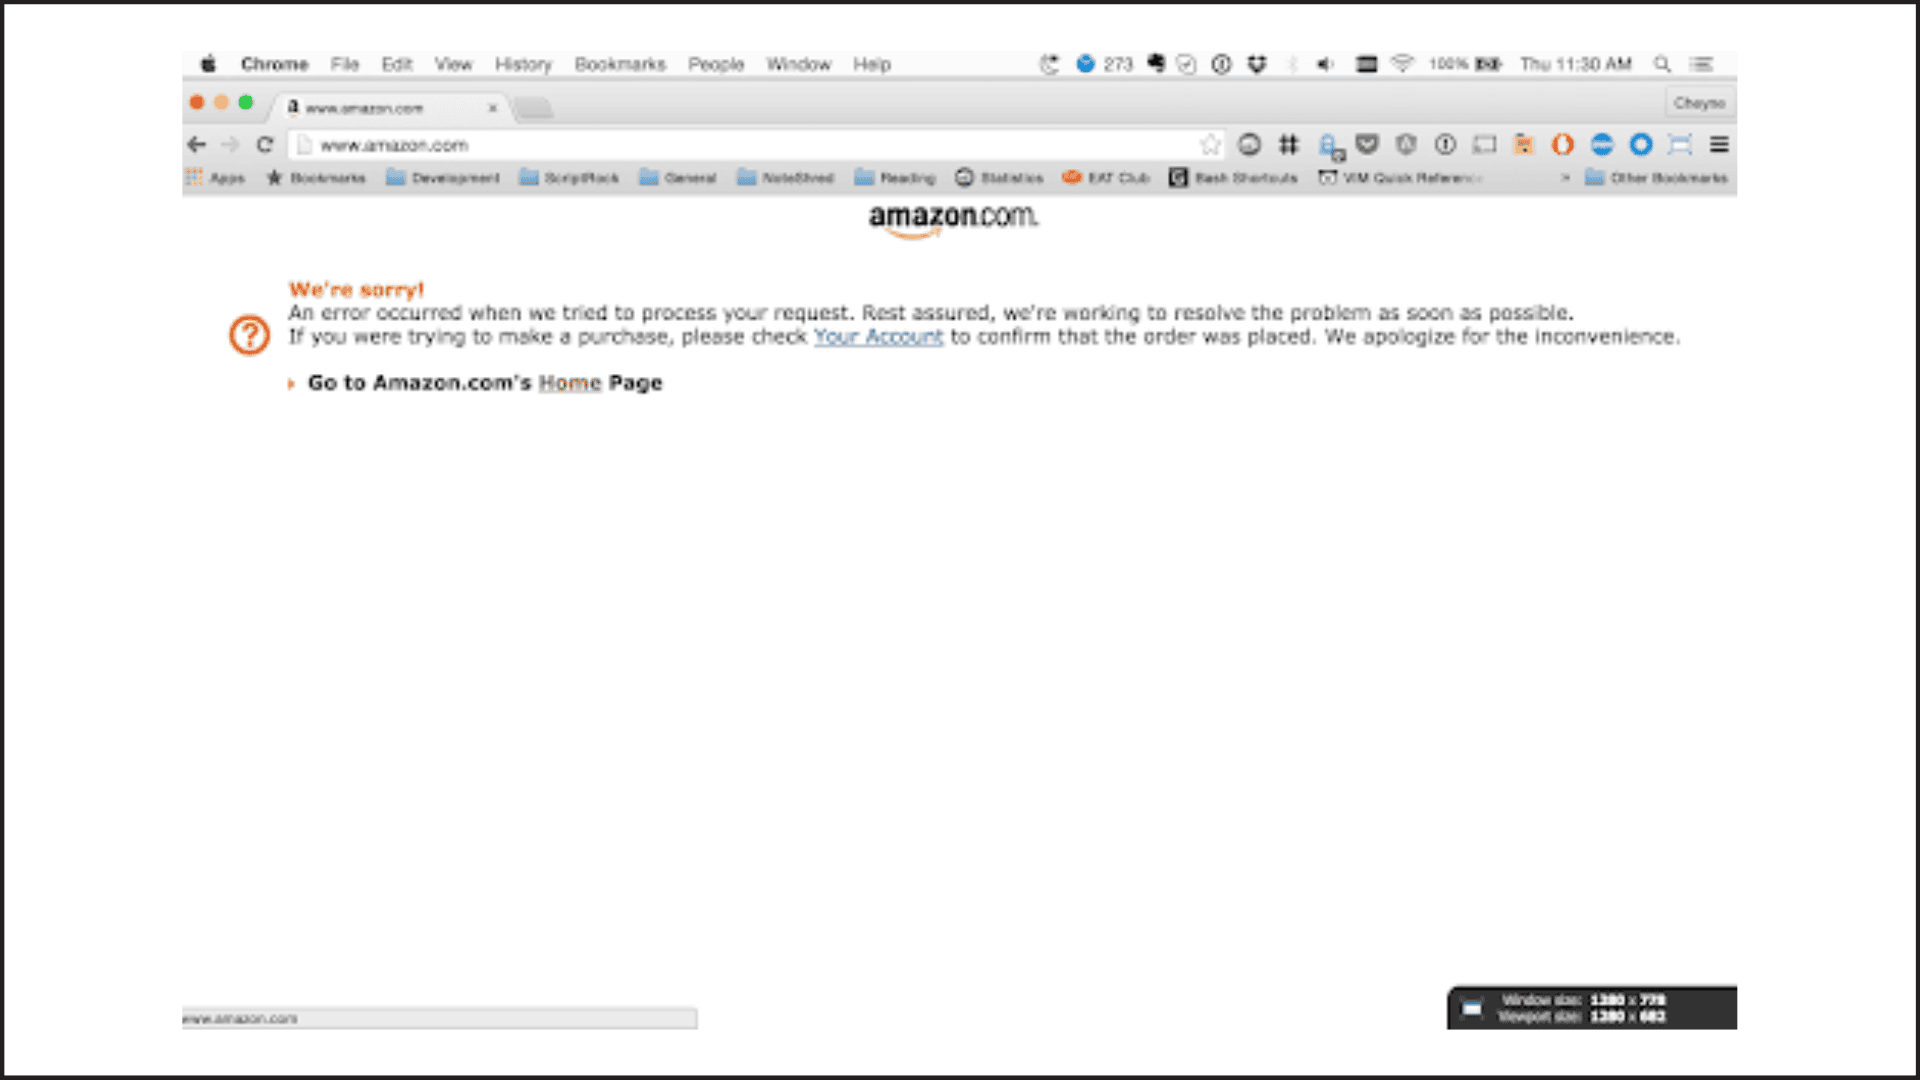Click the lock-with-badge extension icon
Image resolution: width=1920 pixels, height=1080 pixels.
click(1329, 147)
